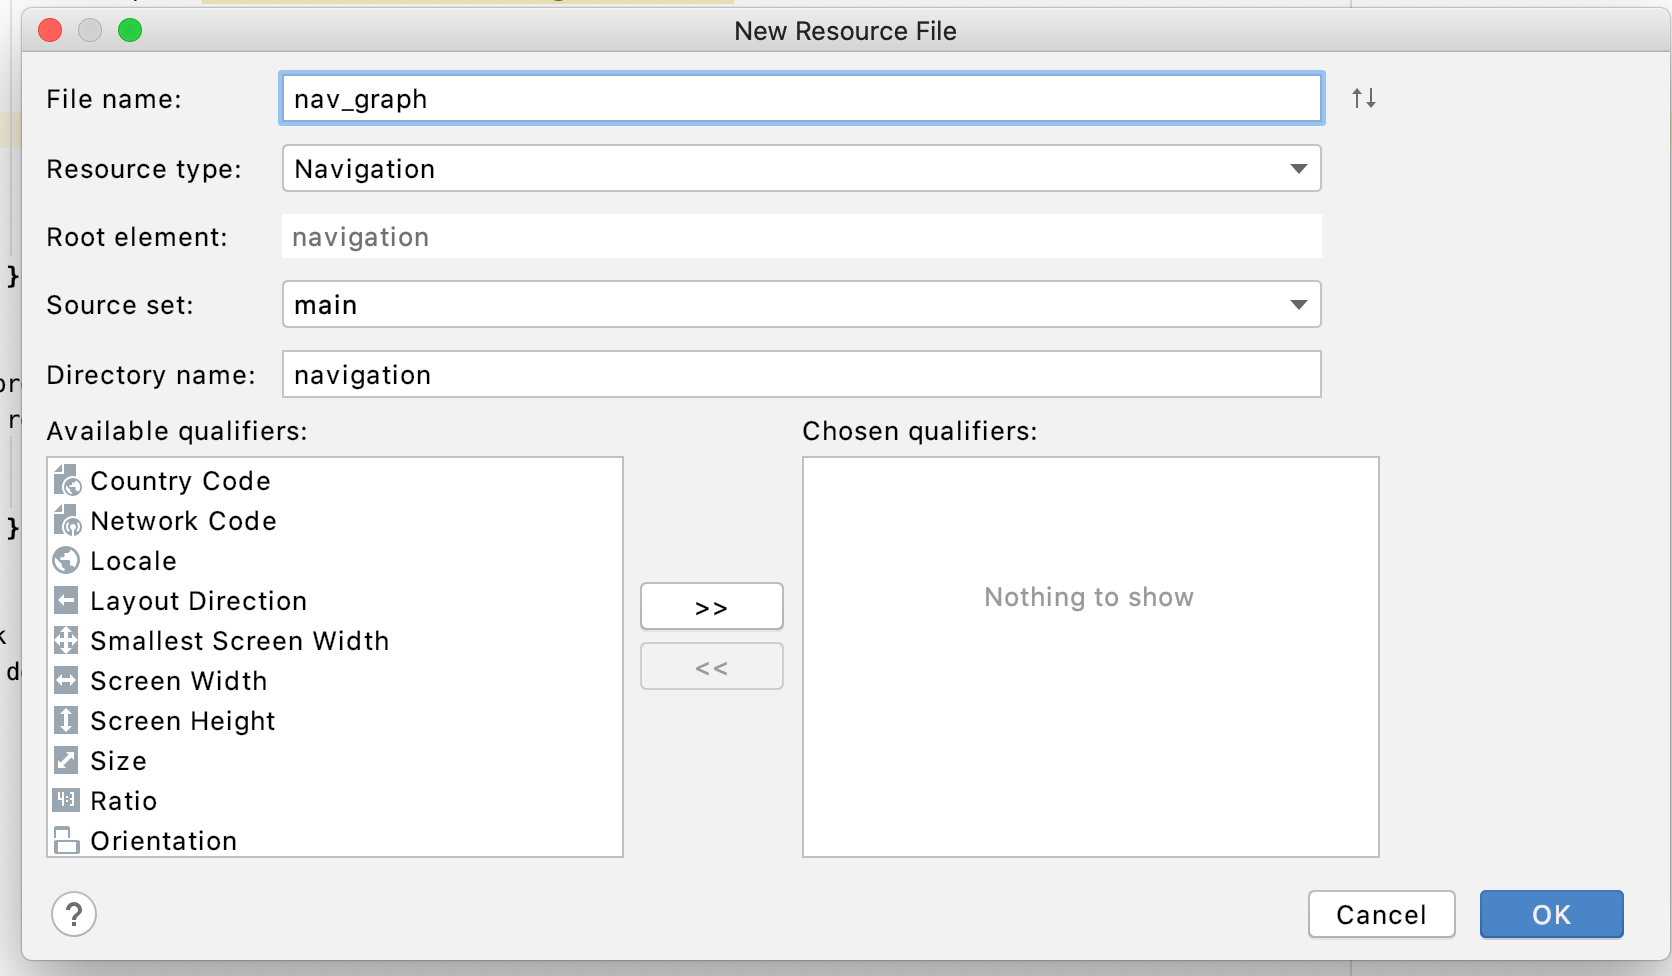Click the << button to remove qualifier

click(711, 666)
